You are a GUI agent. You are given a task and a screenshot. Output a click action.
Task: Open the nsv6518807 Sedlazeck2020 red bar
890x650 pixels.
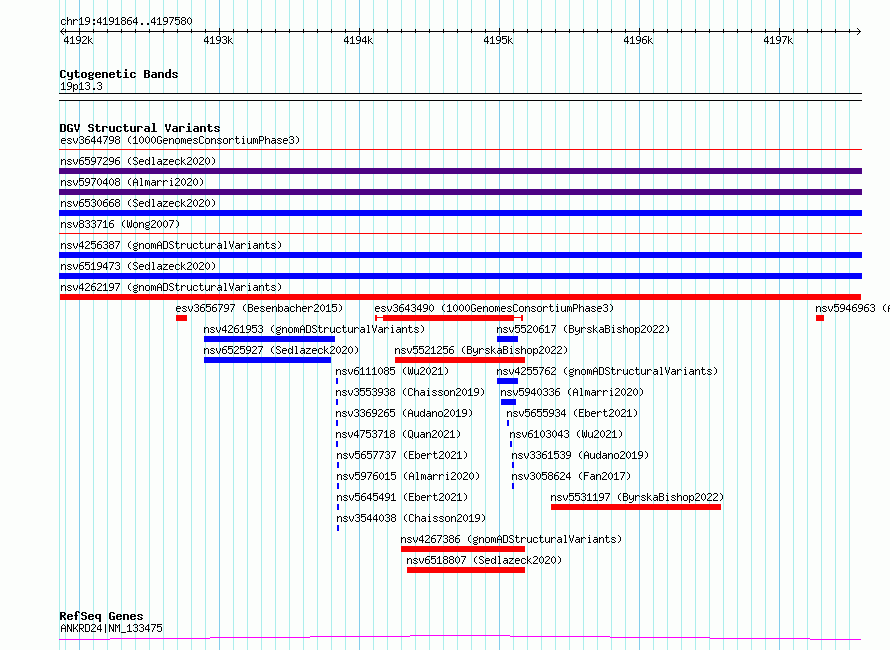[x=466, y=570]
